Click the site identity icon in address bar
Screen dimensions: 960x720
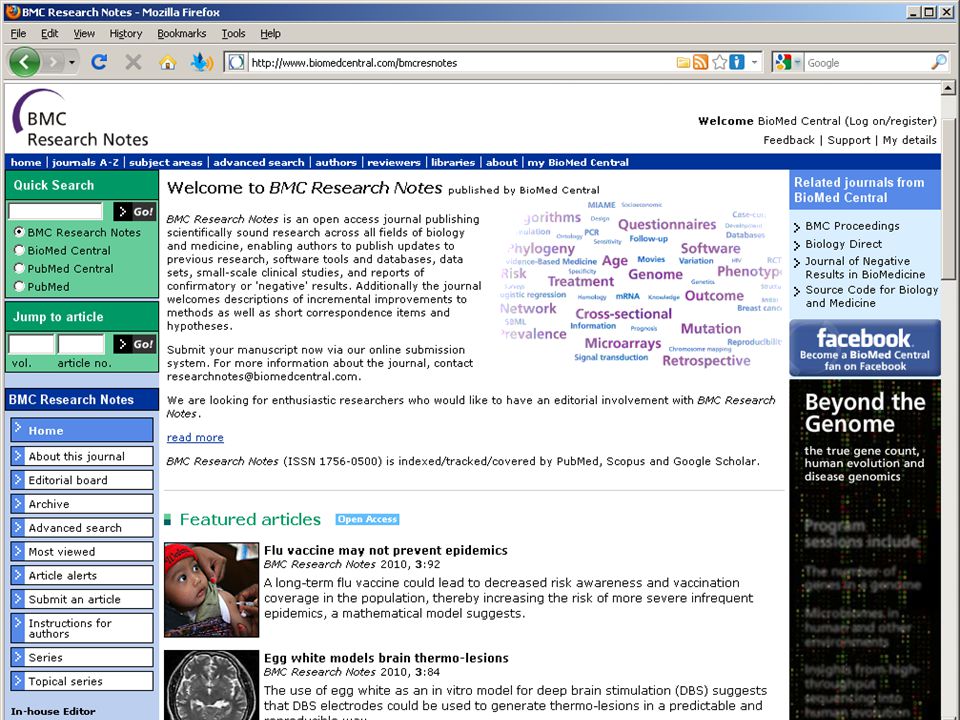click(236, 62)
